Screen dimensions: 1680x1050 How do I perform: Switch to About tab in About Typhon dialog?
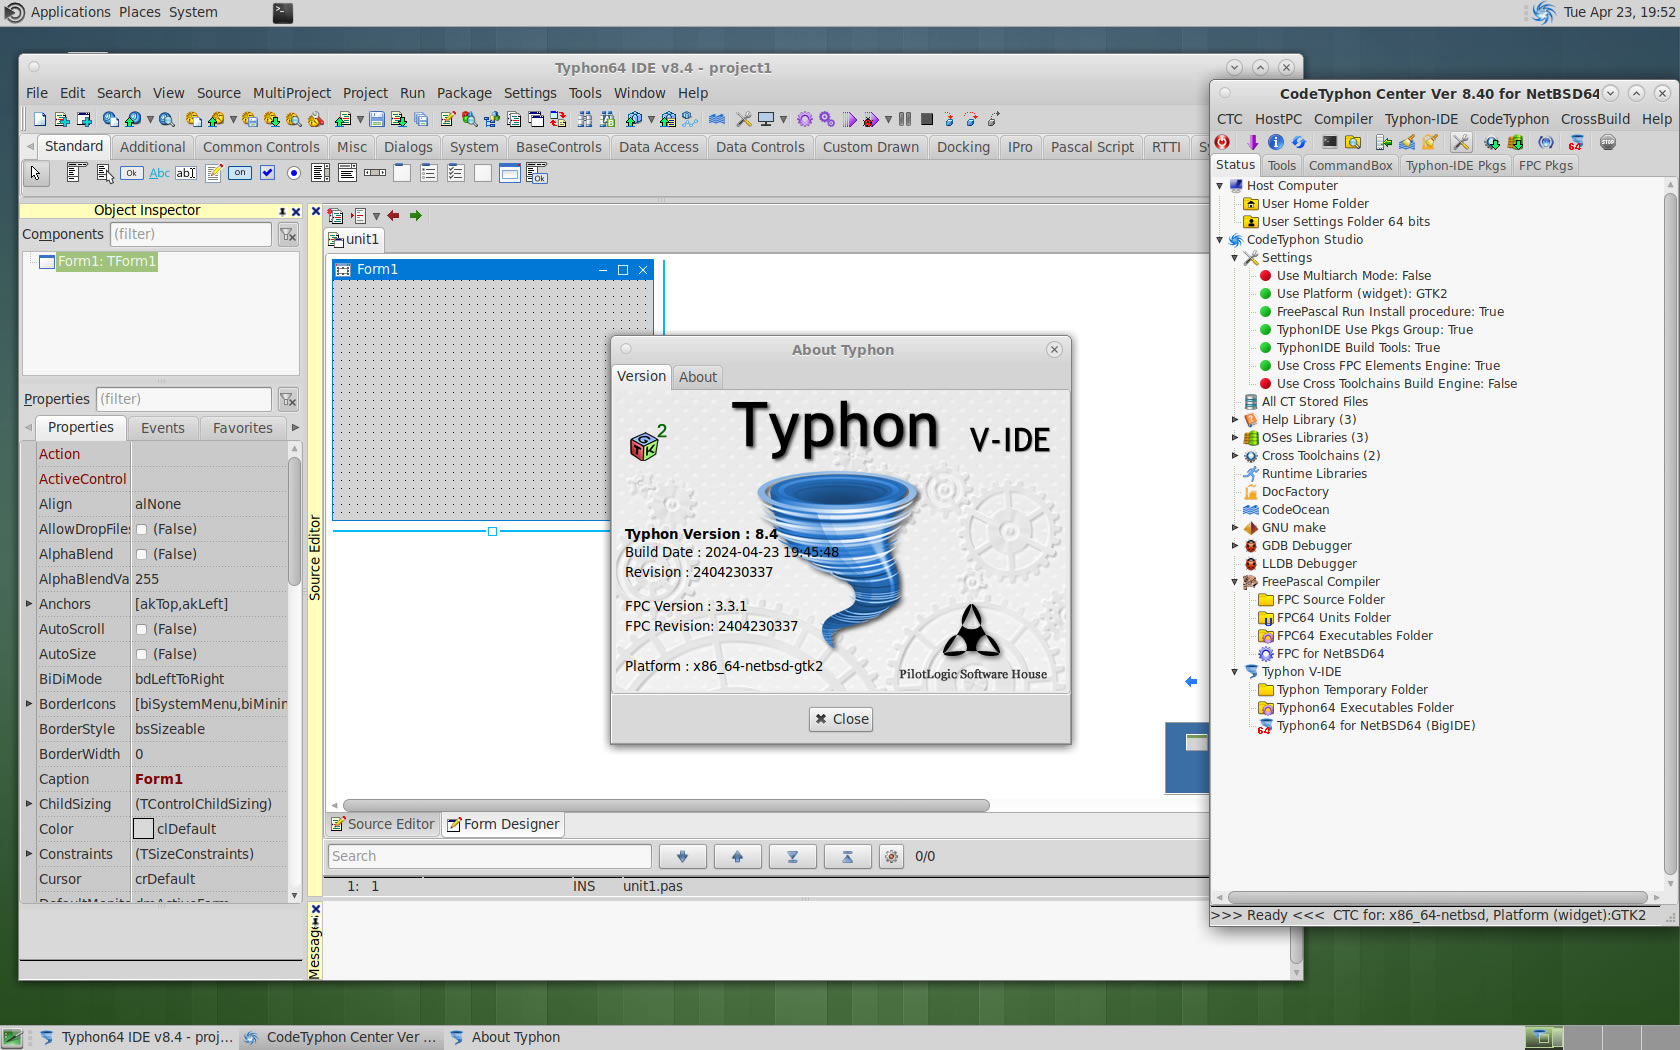(x=698, y=377)
